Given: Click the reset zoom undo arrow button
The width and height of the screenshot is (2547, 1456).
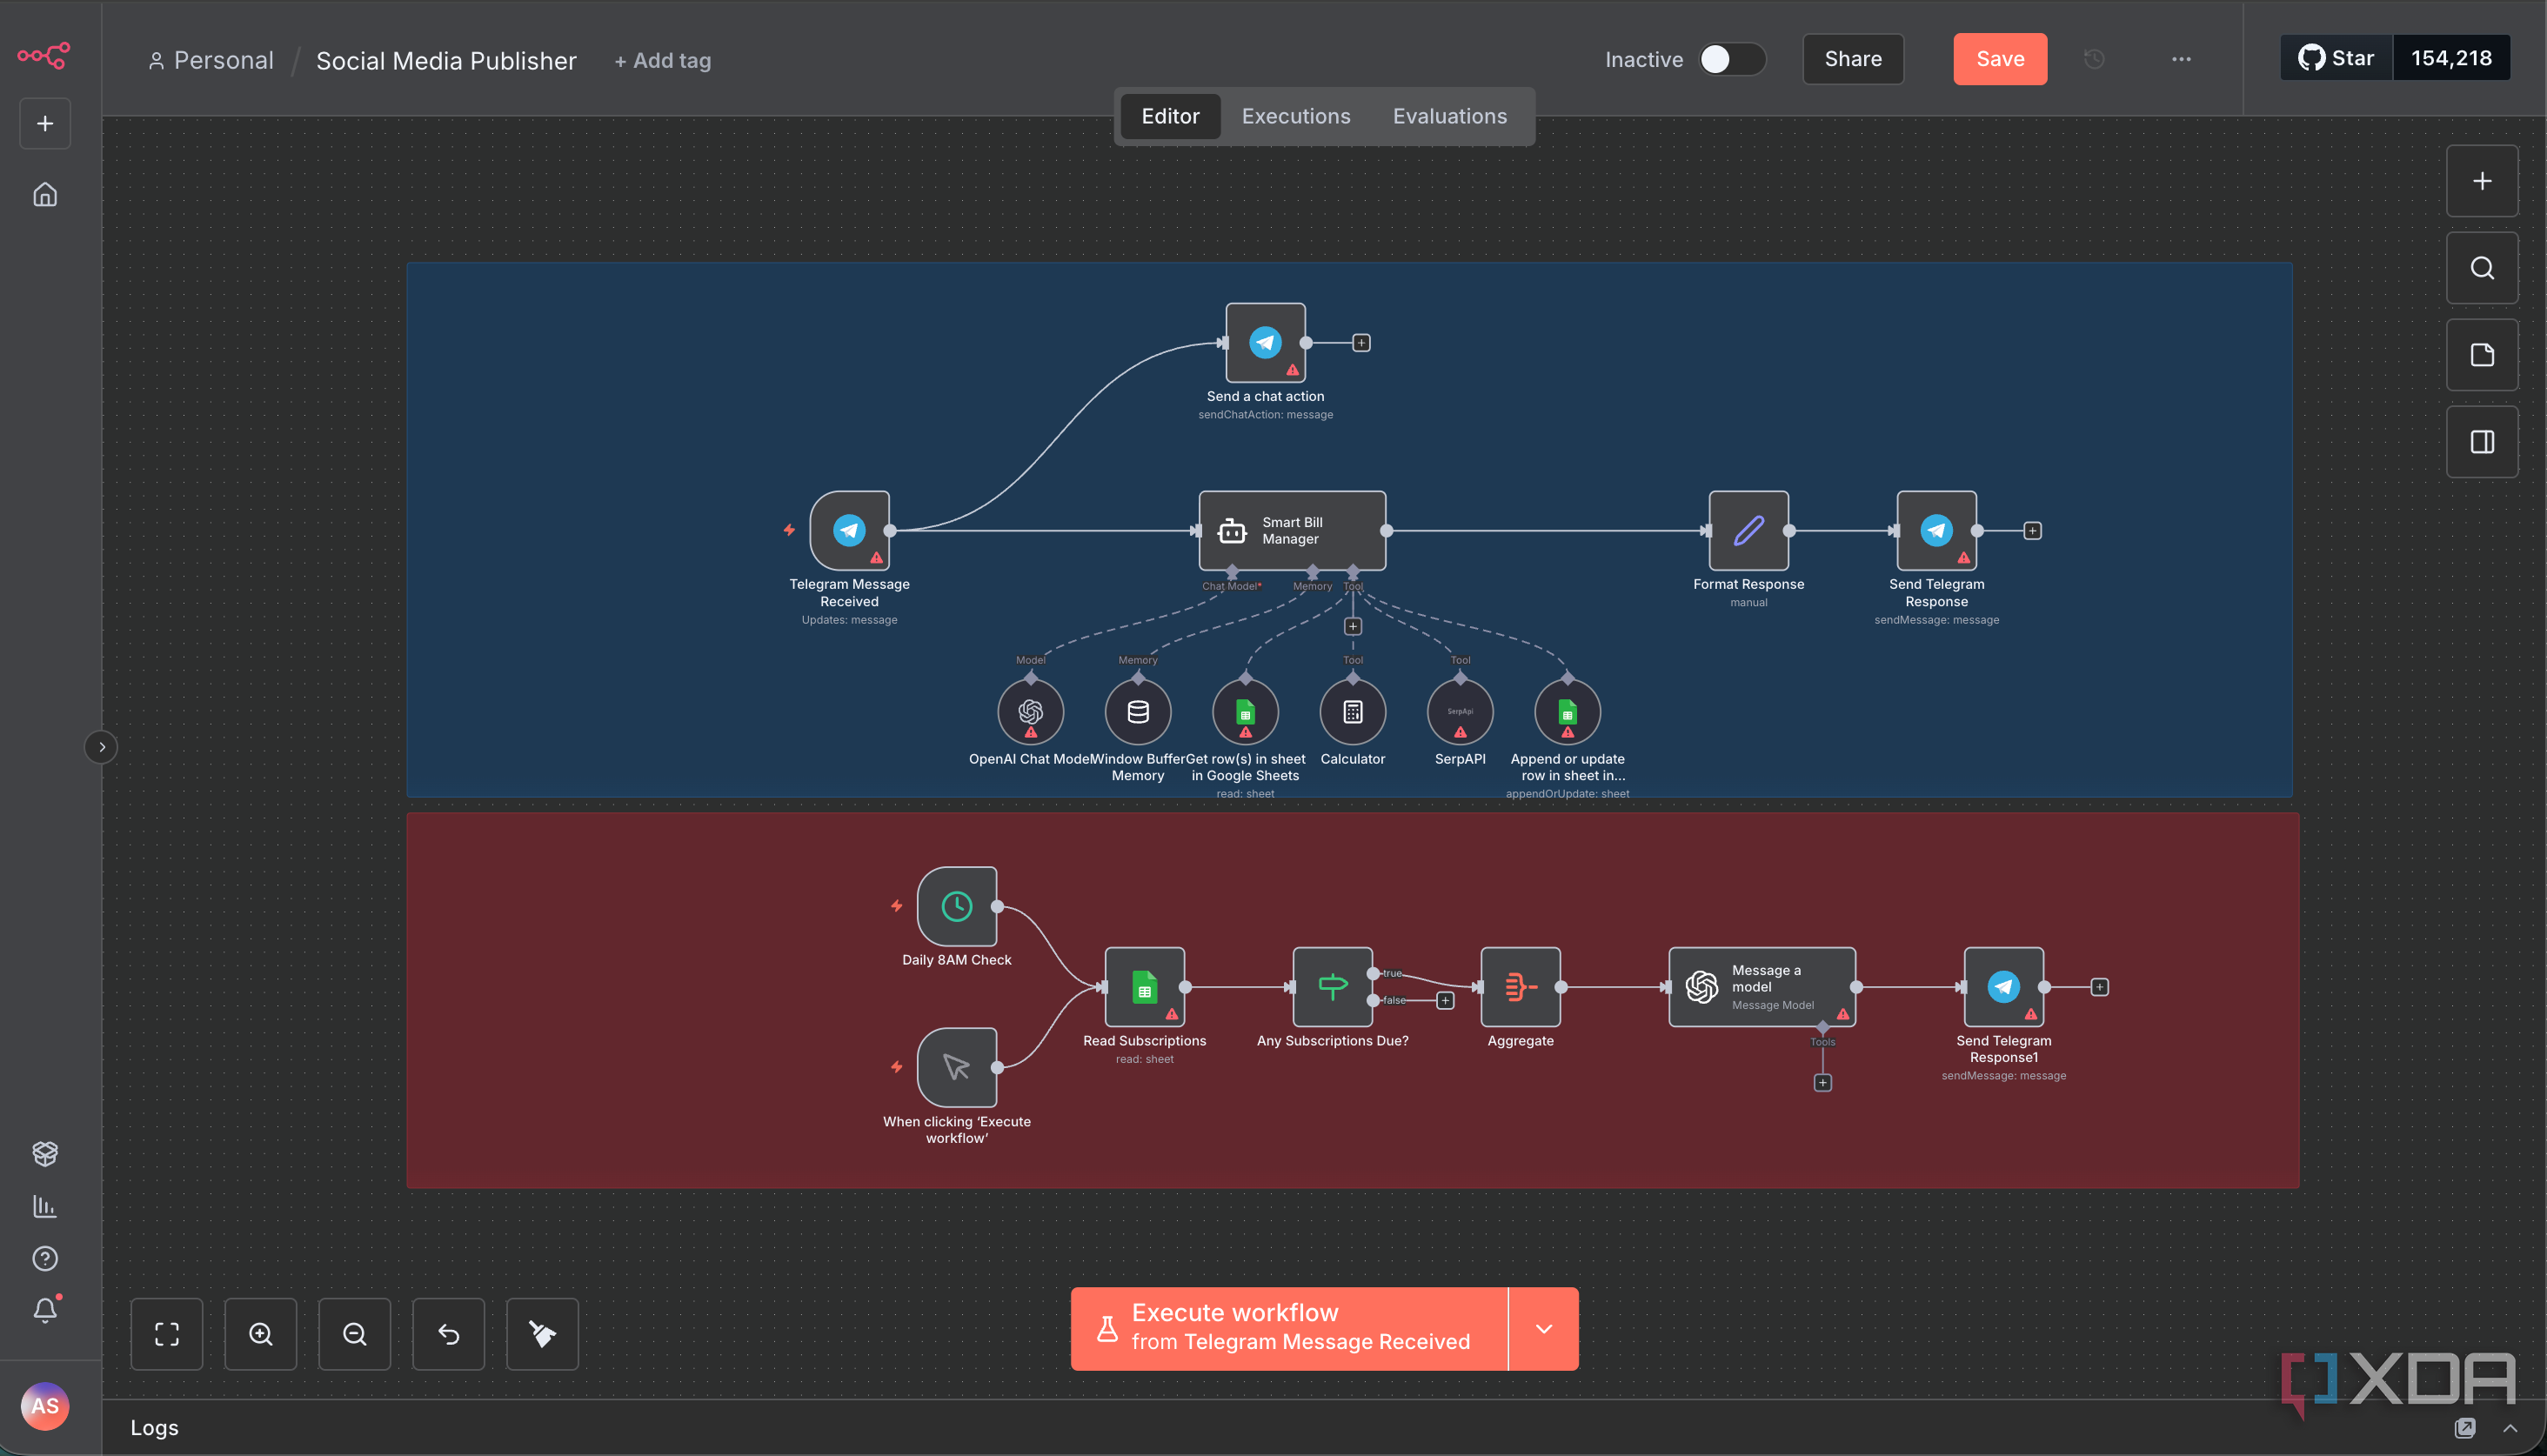Looking at the screenshot, I should (449, 1334).
